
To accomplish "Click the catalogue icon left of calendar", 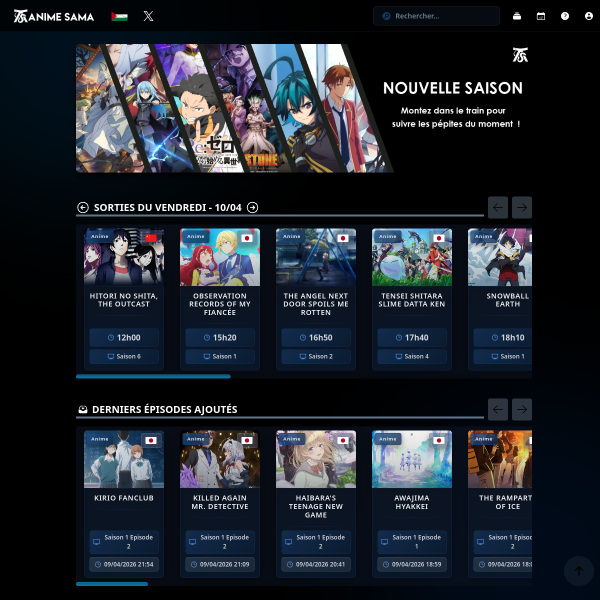I will coord(517,16).
